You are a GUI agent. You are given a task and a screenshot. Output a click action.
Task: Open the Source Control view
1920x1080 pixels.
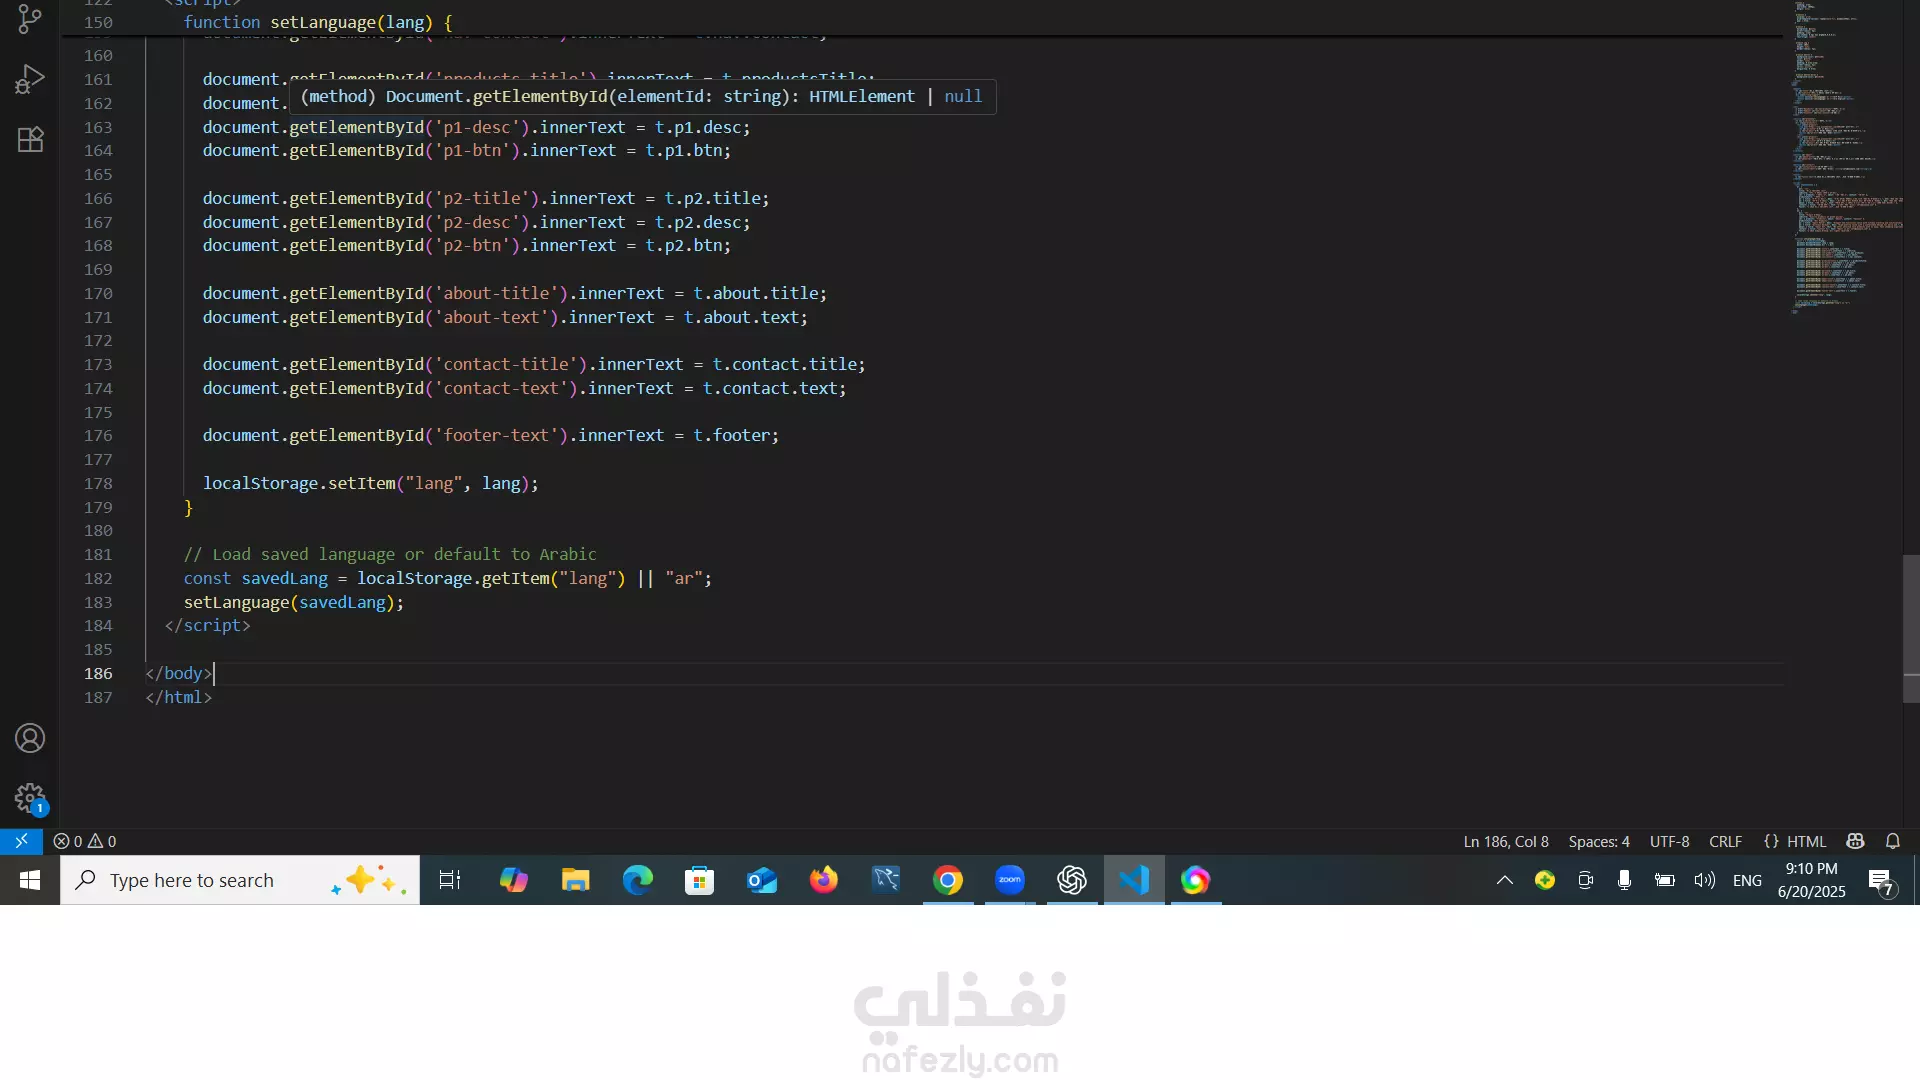click(30, 19)
